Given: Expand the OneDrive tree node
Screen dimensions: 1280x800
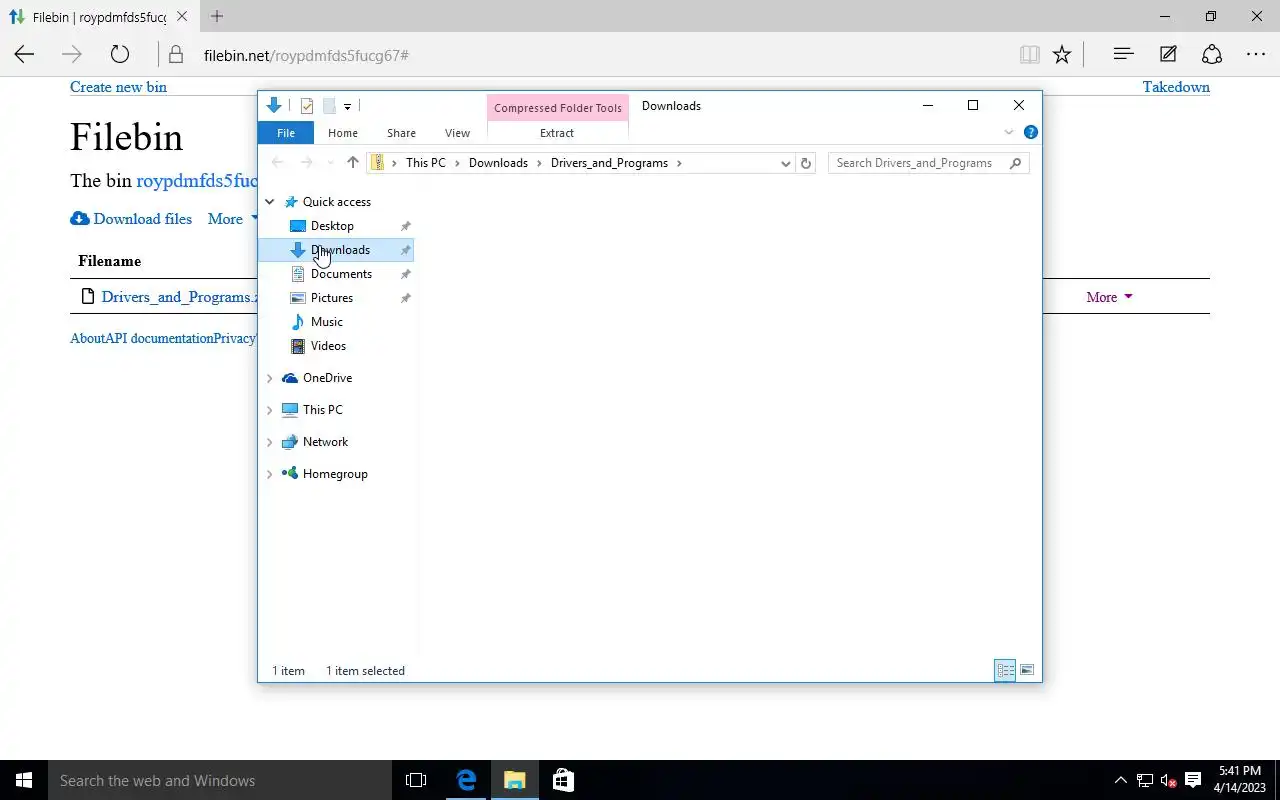Looking at the screenshot, I should point(269,378).
